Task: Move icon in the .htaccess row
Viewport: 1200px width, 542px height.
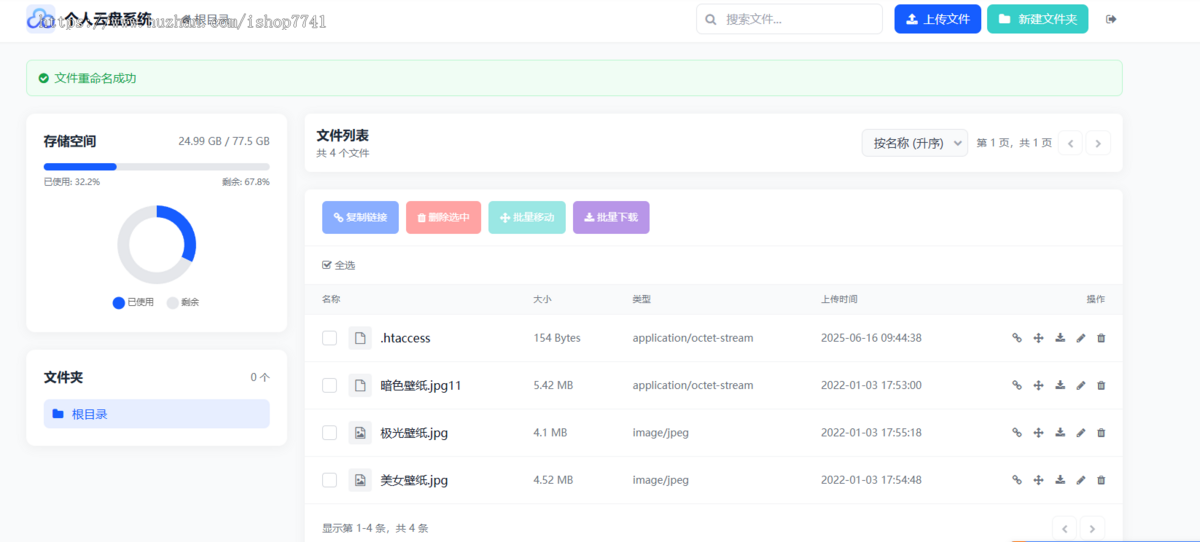Action: point(1038,338)
